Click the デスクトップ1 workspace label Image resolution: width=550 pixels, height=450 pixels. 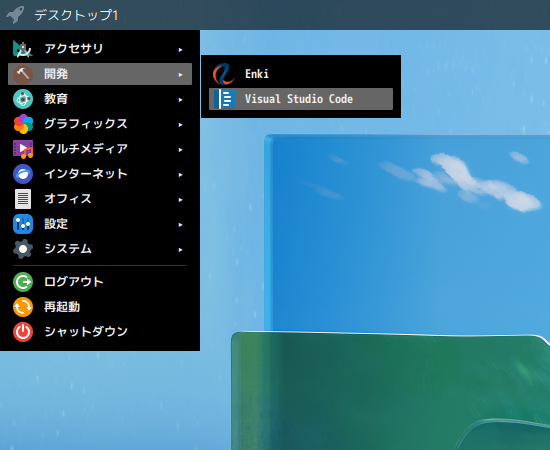pyautogui.click(x=76, y=15)
